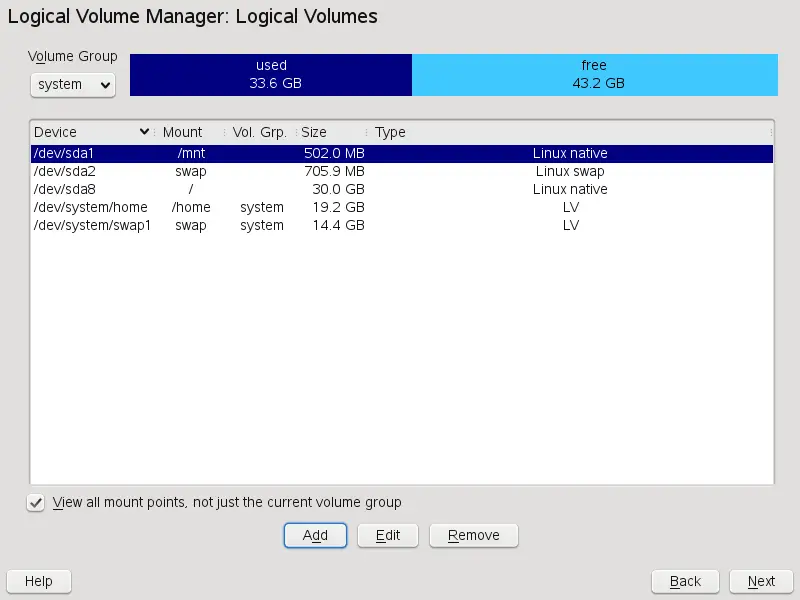Click Remove to delete the volume
Viewport: 800px width, 600px height.
click(x=474, y=535)
